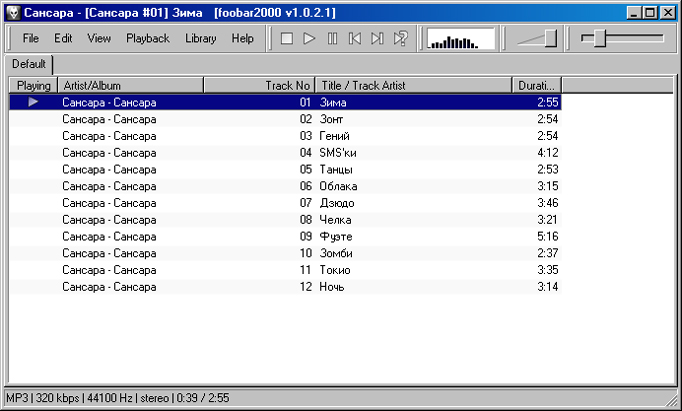
Task: Select track 07 Дзюдо
Action: pyautogui.click(x=285, y=203)
